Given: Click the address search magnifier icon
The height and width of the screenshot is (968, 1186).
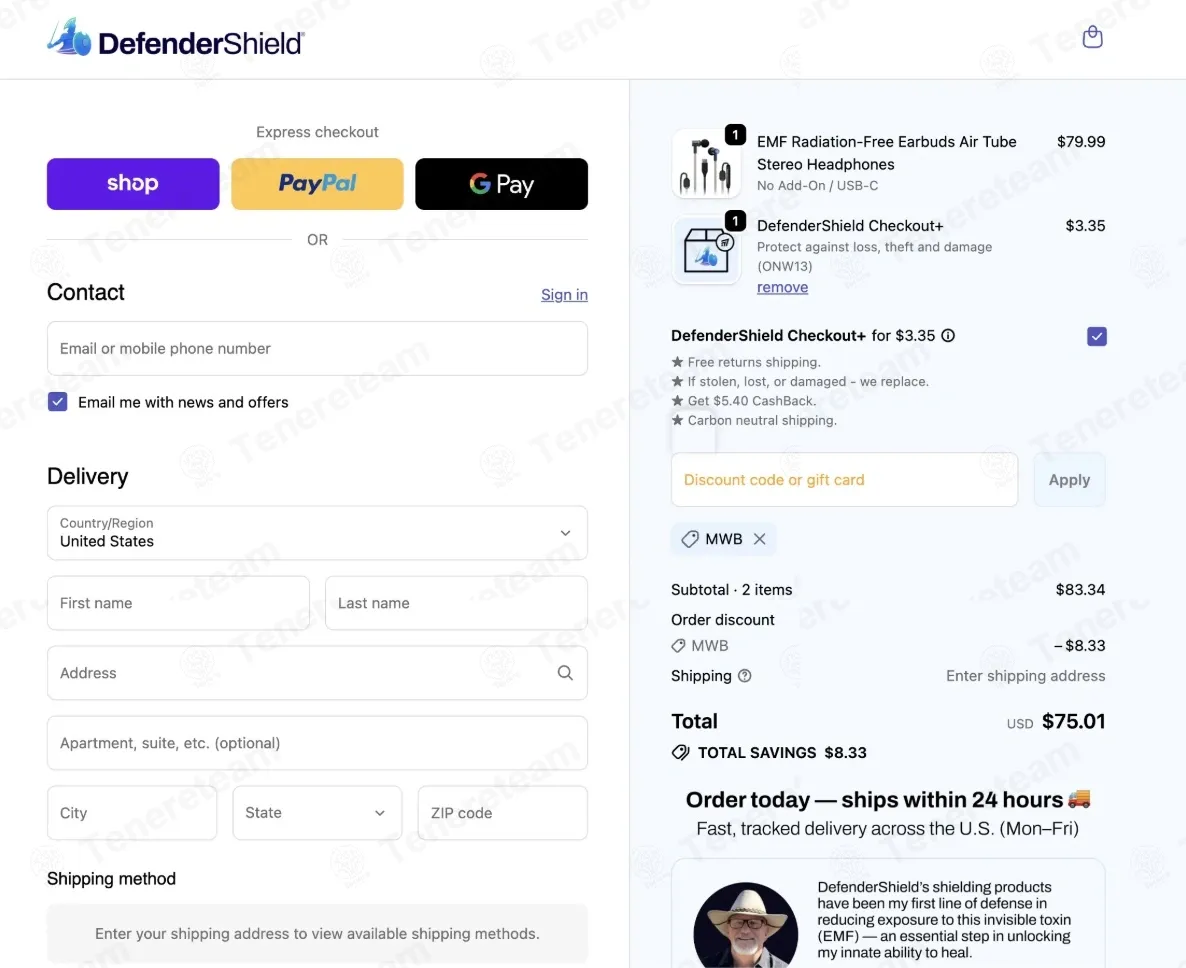Looking at the screenshot, I should point(565,673).
